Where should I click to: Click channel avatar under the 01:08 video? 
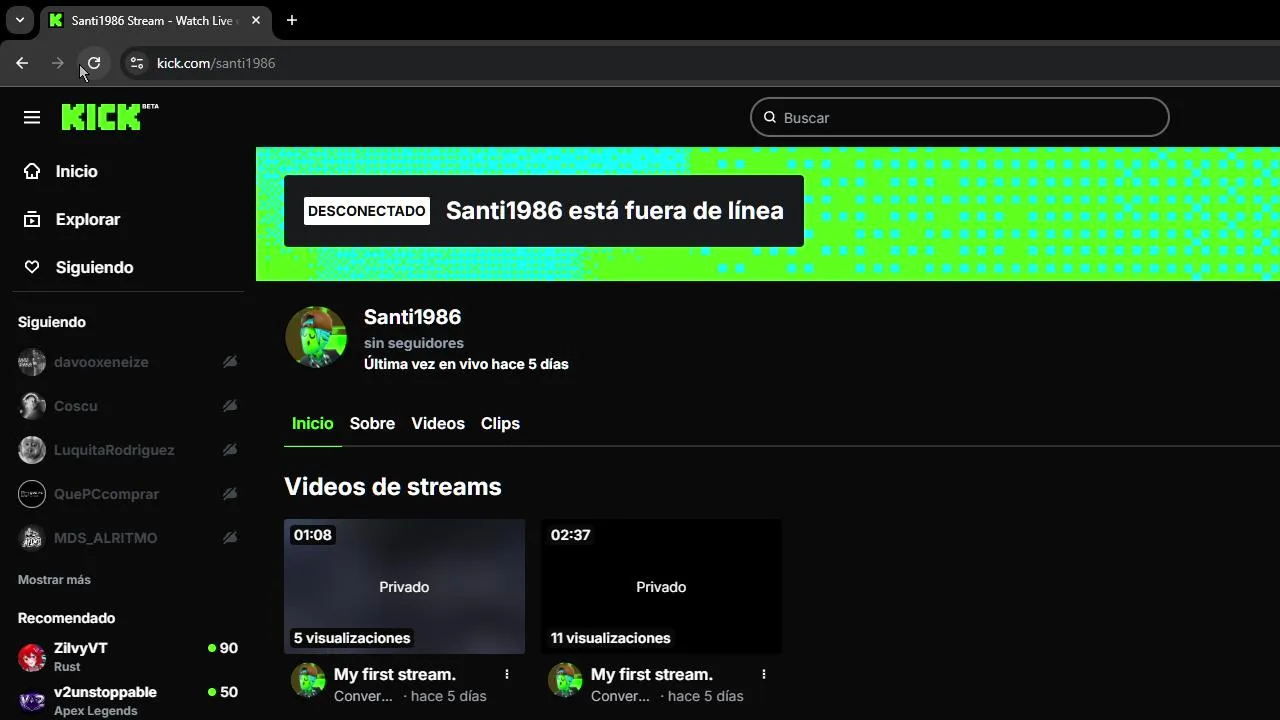click(308, 680)
